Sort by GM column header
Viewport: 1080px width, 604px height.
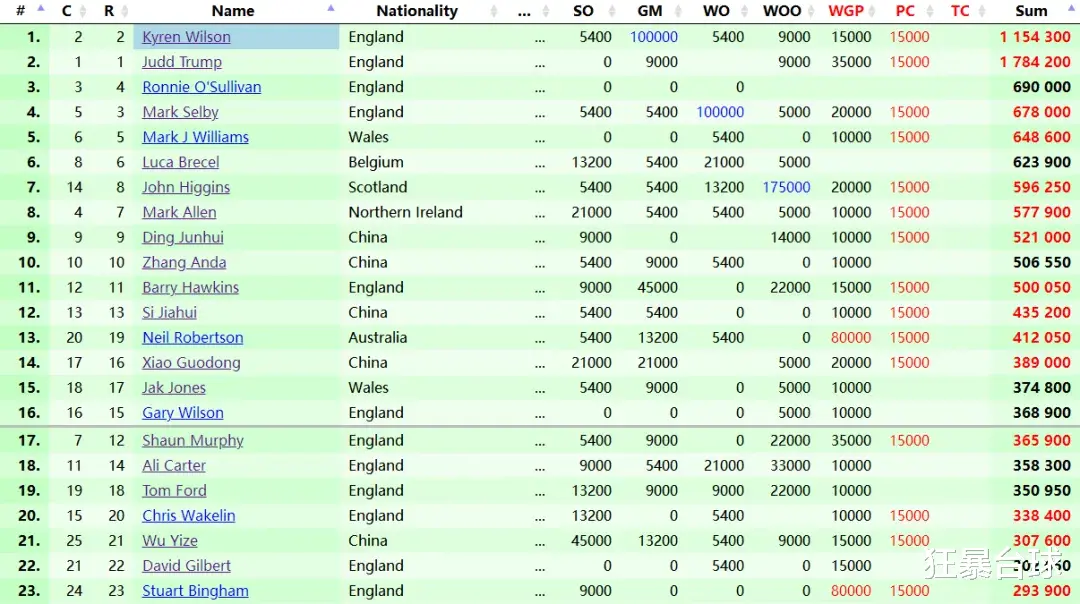tap(650, 11)
